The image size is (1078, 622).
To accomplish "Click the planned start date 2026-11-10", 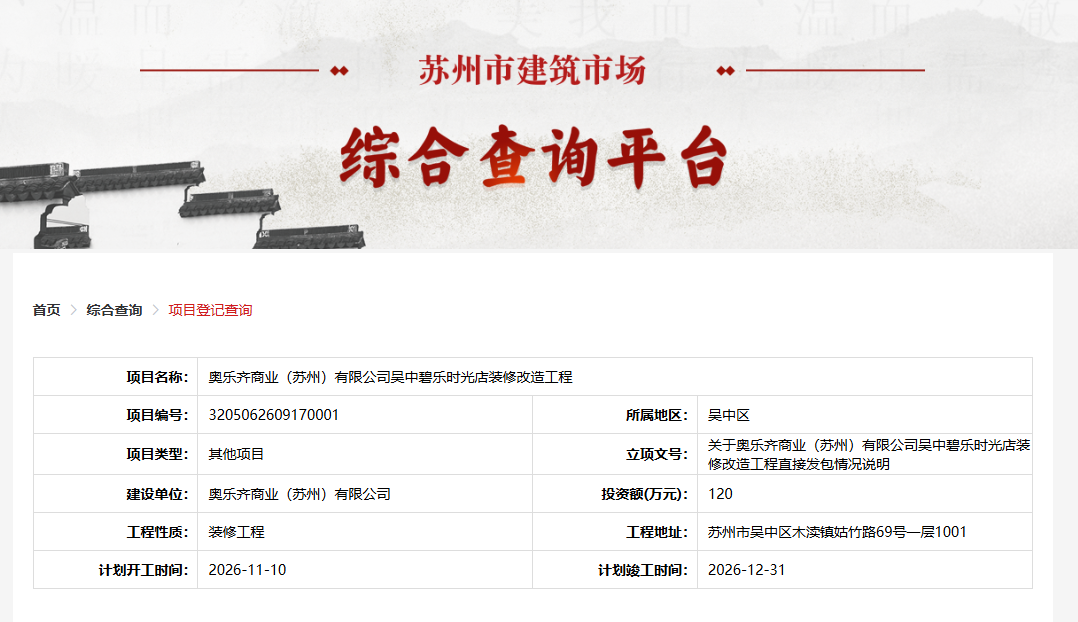I will tap(248, 570).
